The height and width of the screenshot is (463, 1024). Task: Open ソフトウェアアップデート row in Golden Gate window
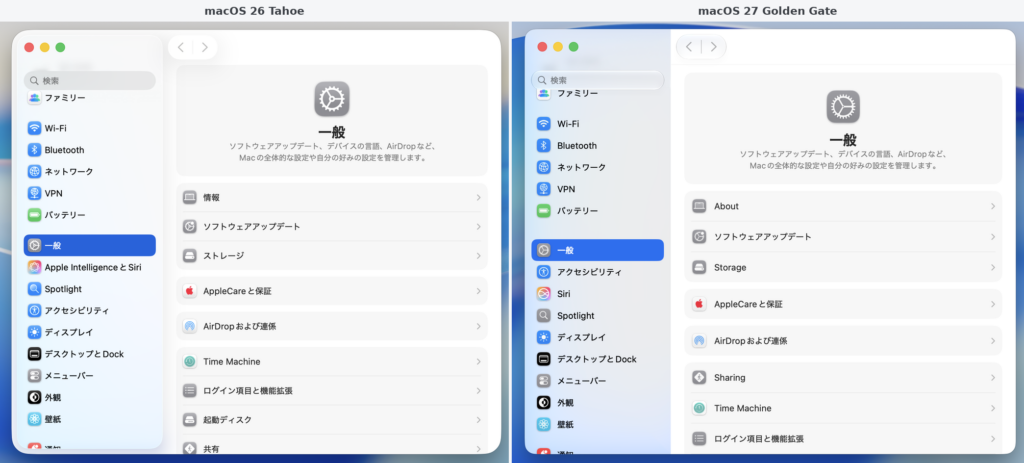(x=843, y=236)
